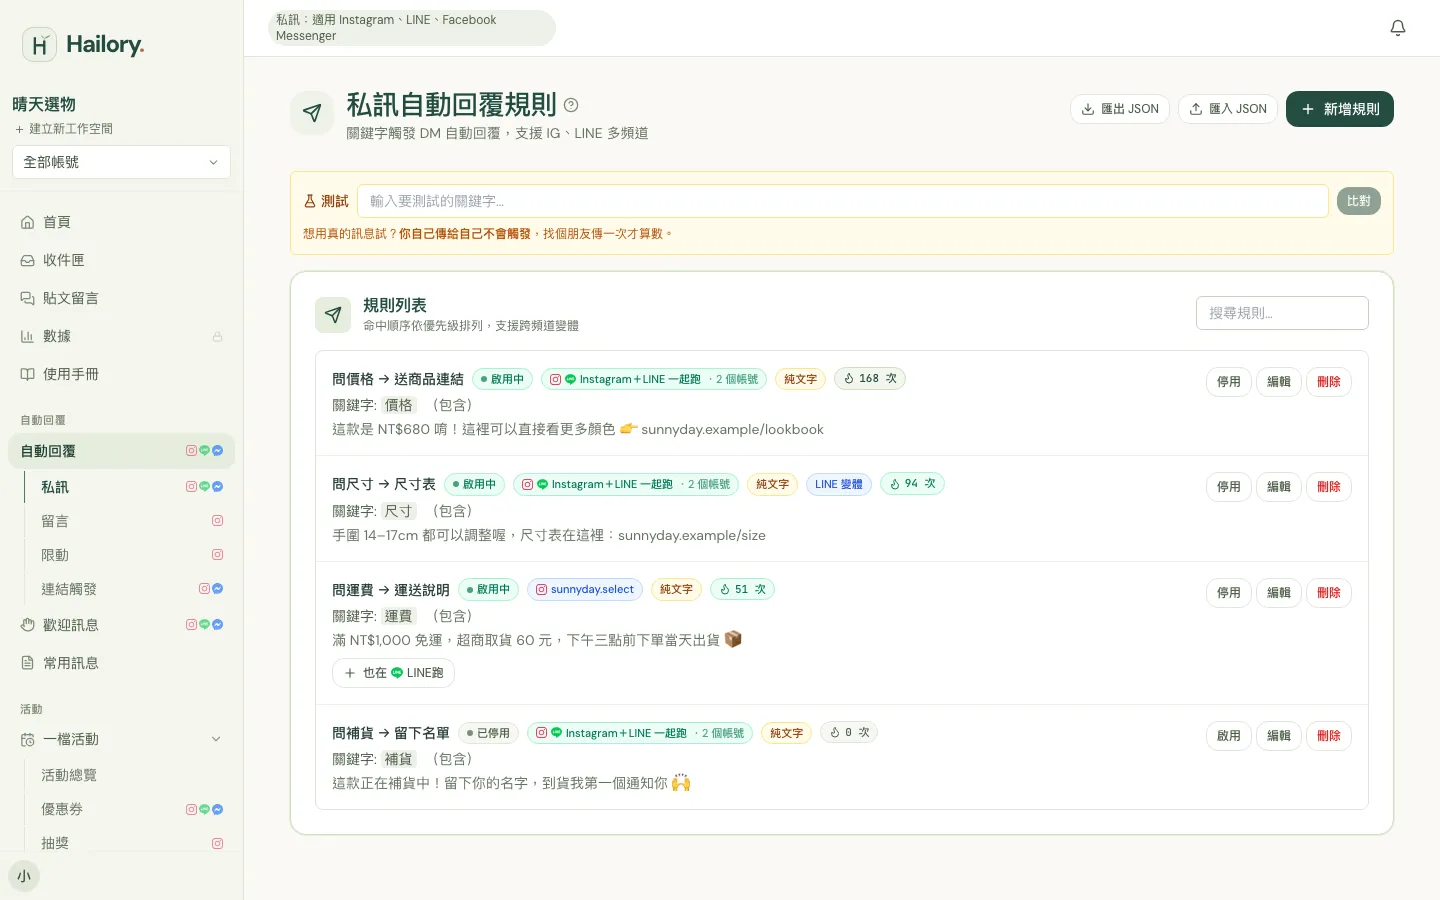
Task: Open 常用訊息 in the sidebar
Action: [x=121, y=663]
